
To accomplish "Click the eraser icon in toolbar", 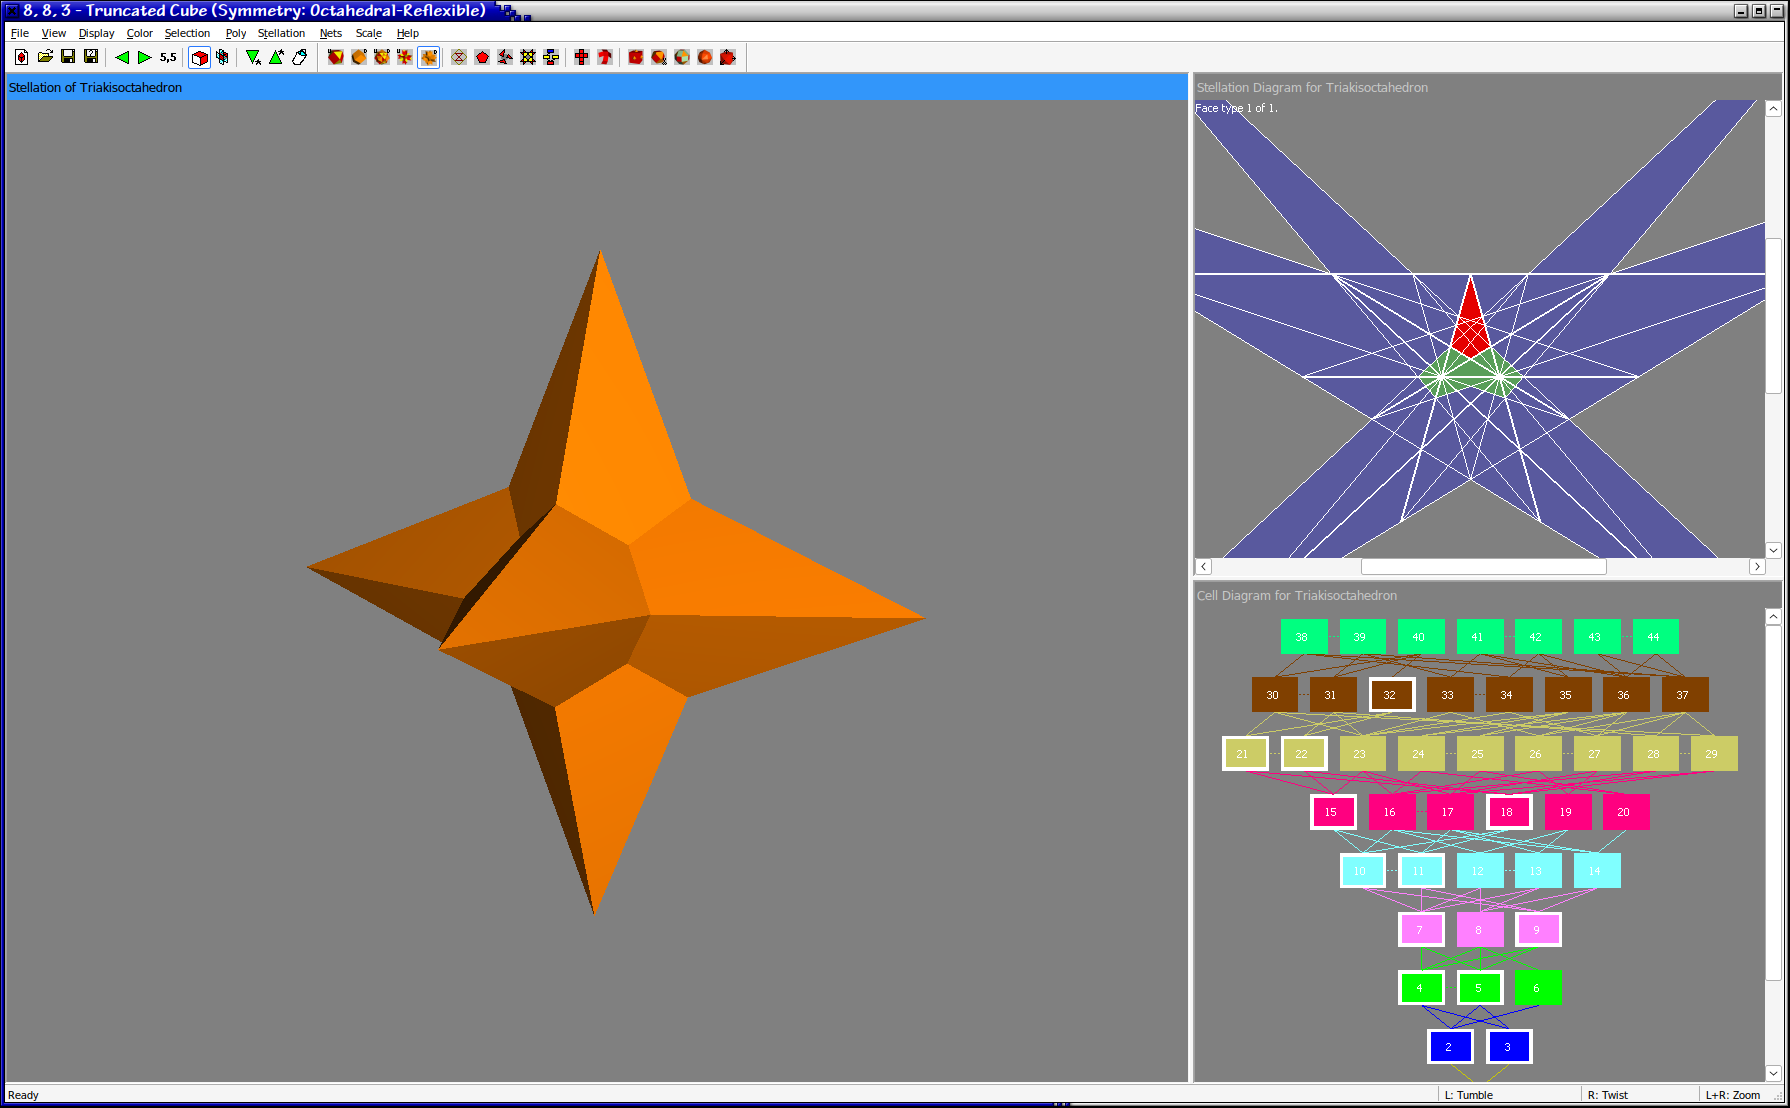I will point(299,57).
